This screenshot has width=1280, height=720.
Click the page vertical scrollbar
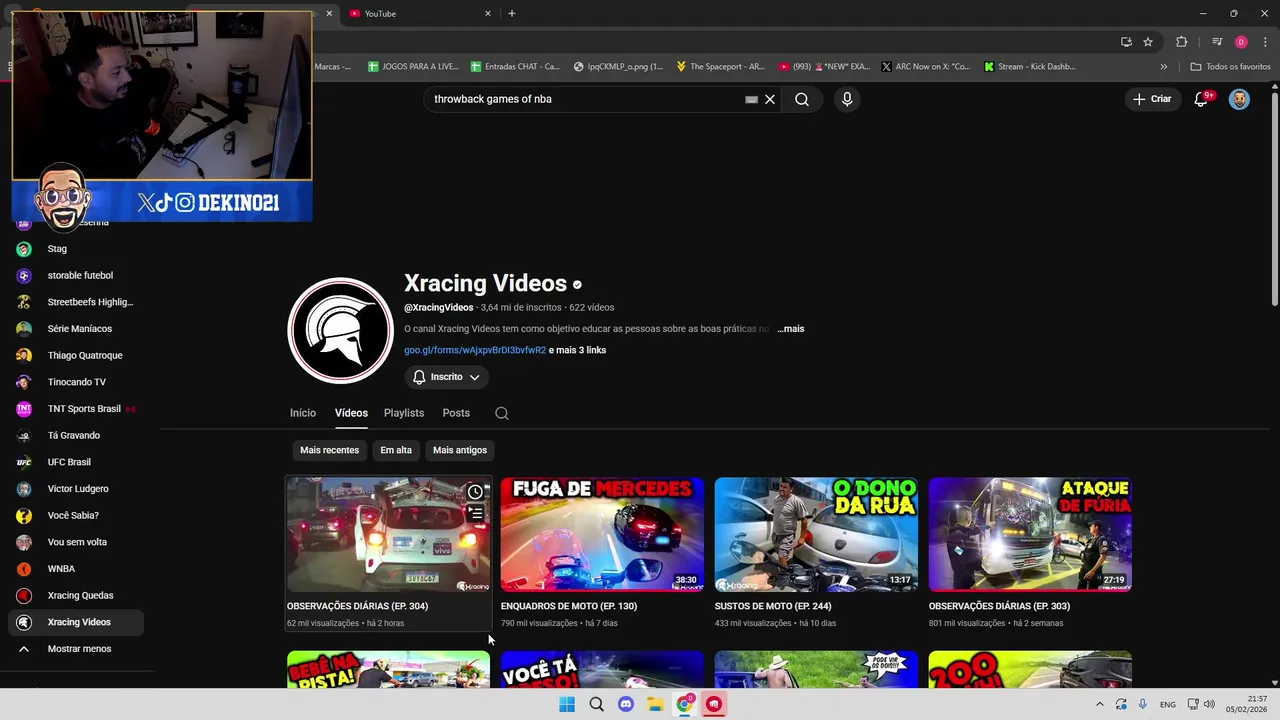point(1274,200)
